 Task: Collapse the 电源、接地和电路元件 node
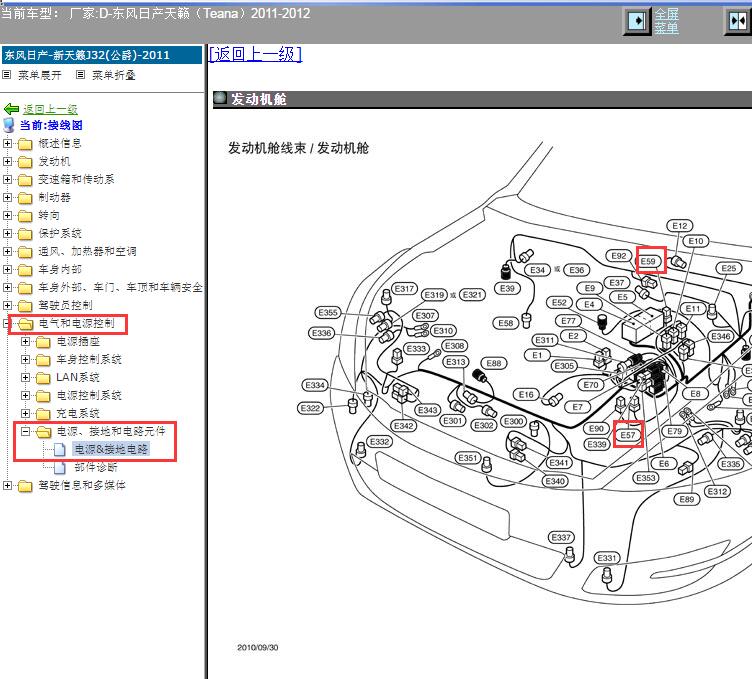point(25,431)
